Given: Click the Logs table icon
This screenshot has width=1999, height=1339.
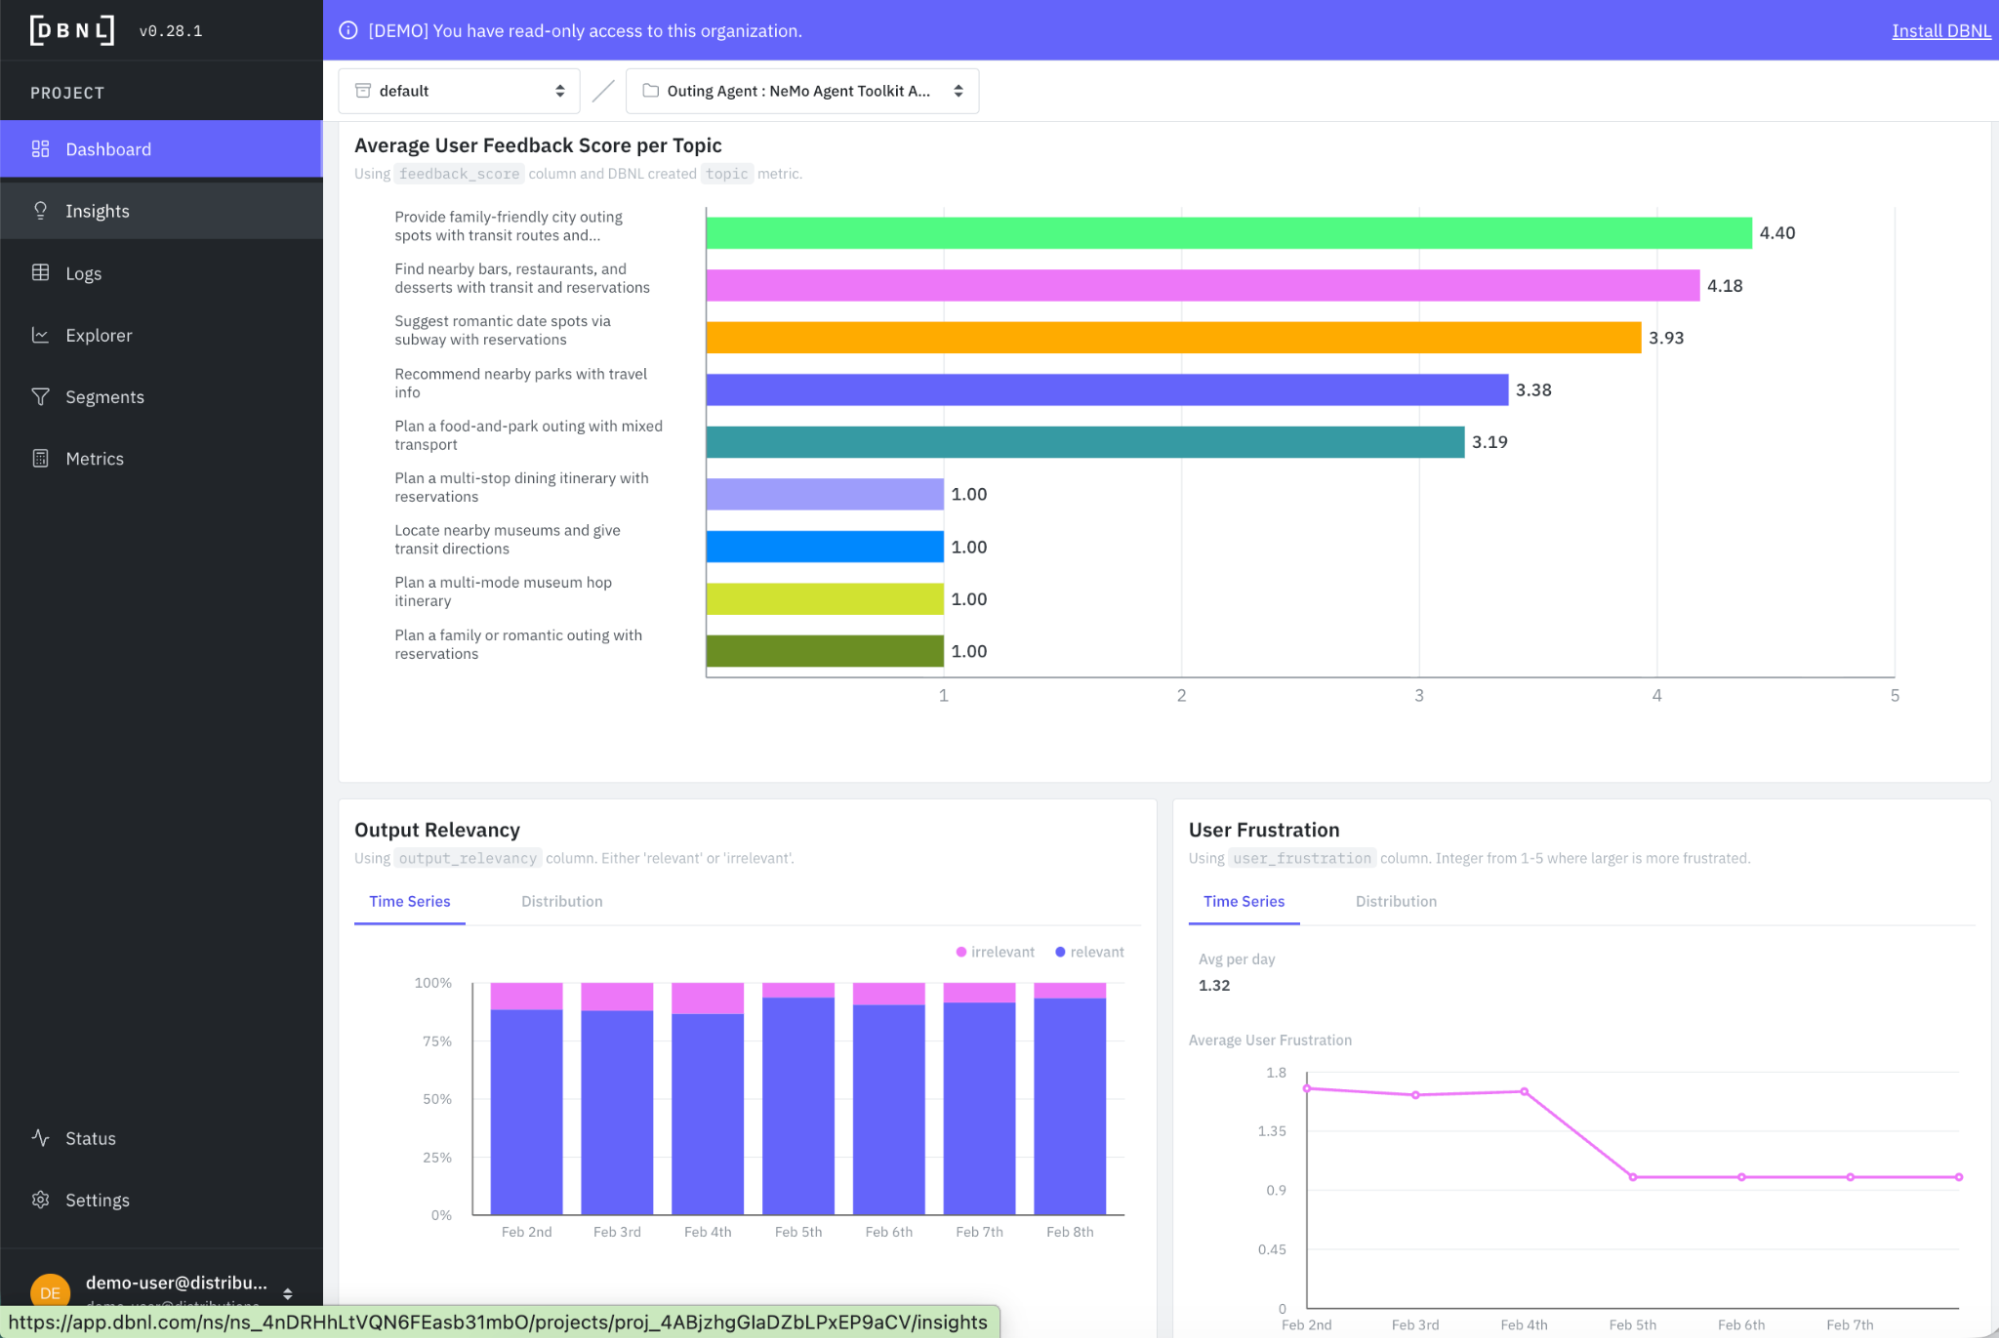Looking at the screenshot, I should [40, 273].
